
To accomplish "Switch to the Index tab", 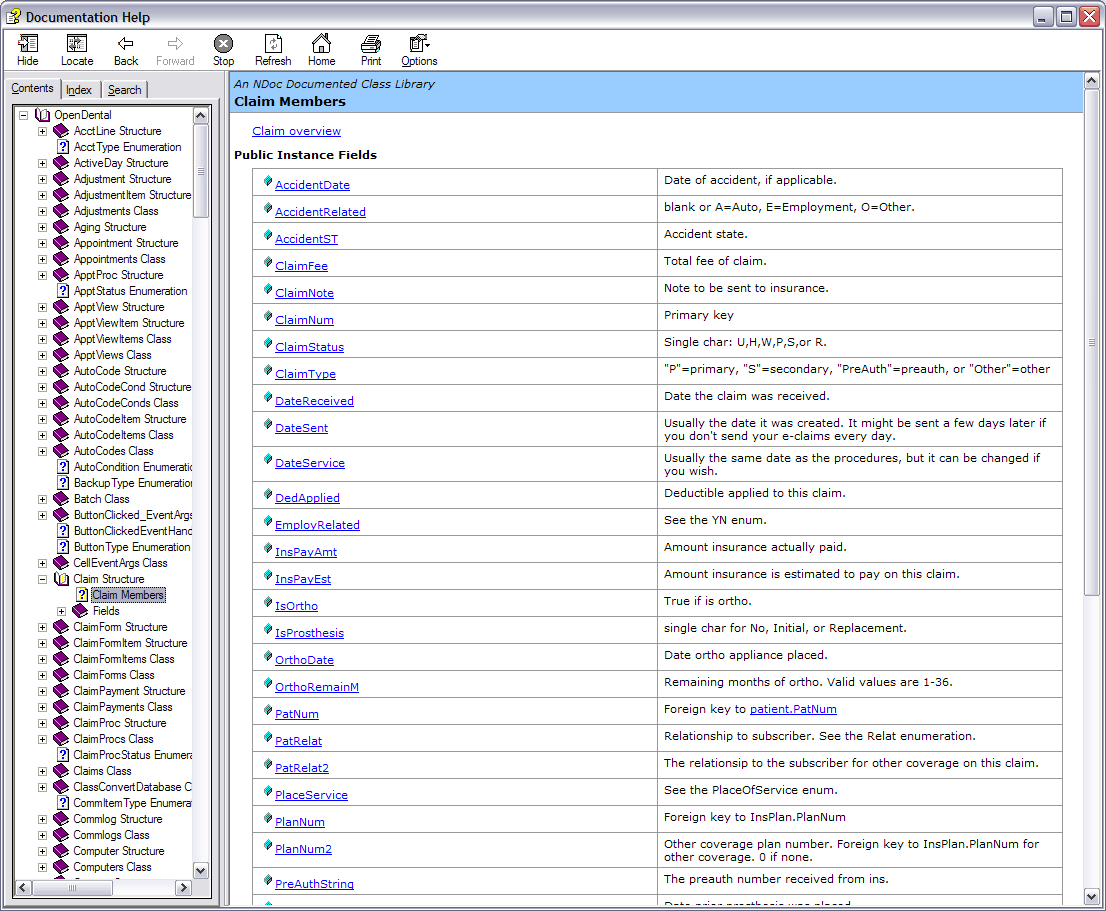I will click(x=79, y=90).
